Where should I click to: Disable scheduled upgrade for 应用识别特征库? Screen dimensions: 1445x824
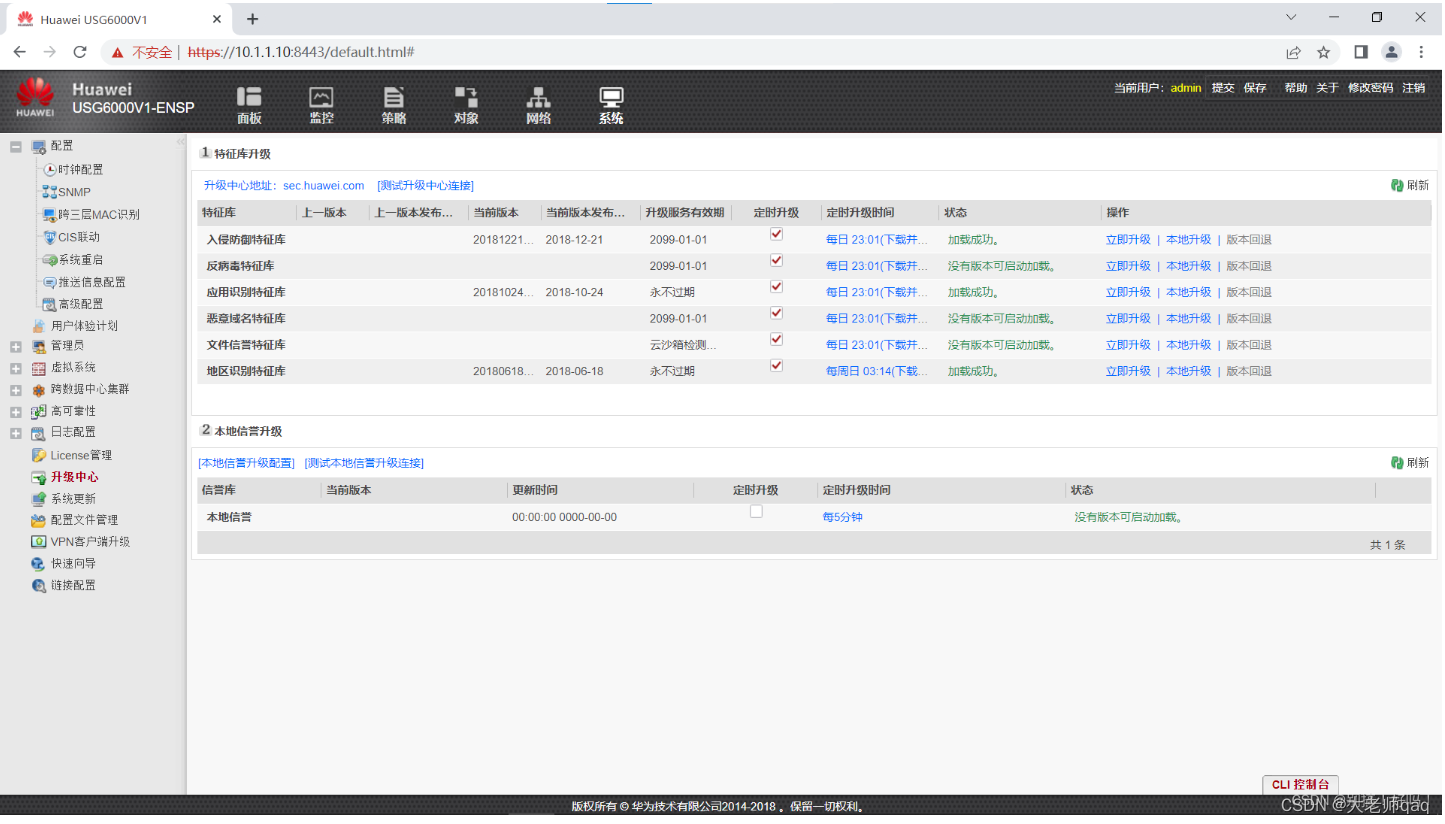click(x=776, y=286)
